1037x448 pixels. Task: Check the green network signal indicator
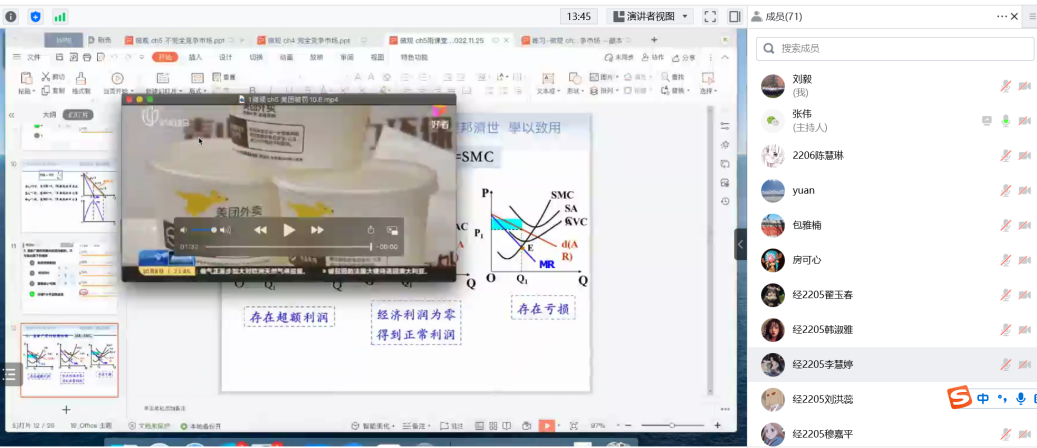[x=60, y=16]
